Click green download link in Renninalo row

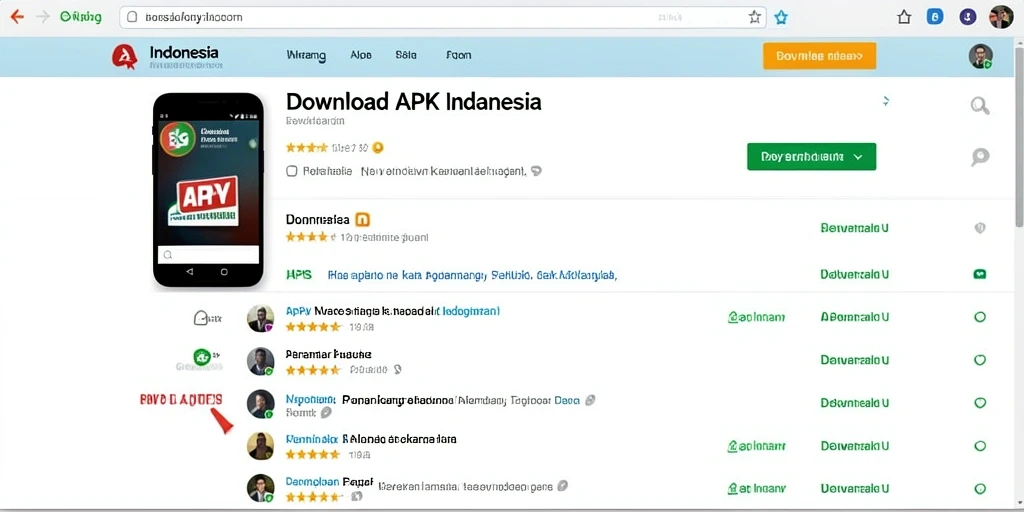pyautogui.click(x=854, y=446)
